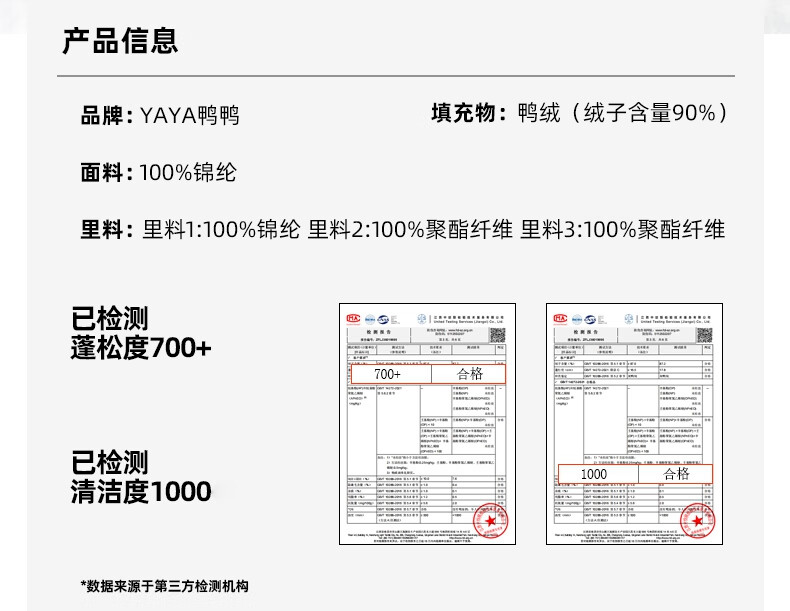Open the fill power test report thumbnail
Viewport: 790px width, 611px height.
[427, 424]
